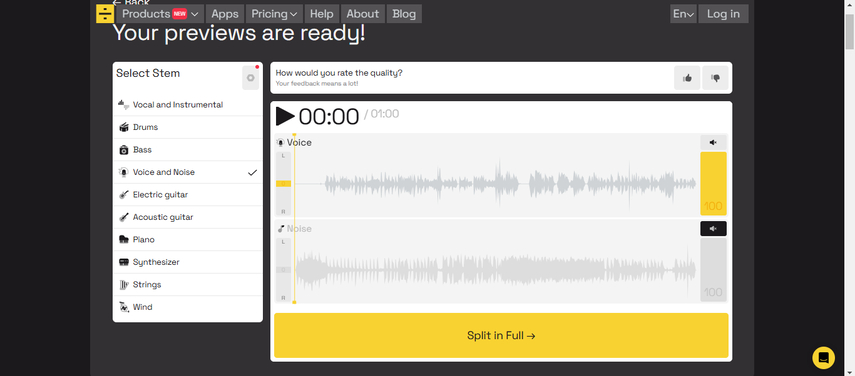Screen dimensions: 855x376
Task: Play the audio preview
Action: coord(285,116)
